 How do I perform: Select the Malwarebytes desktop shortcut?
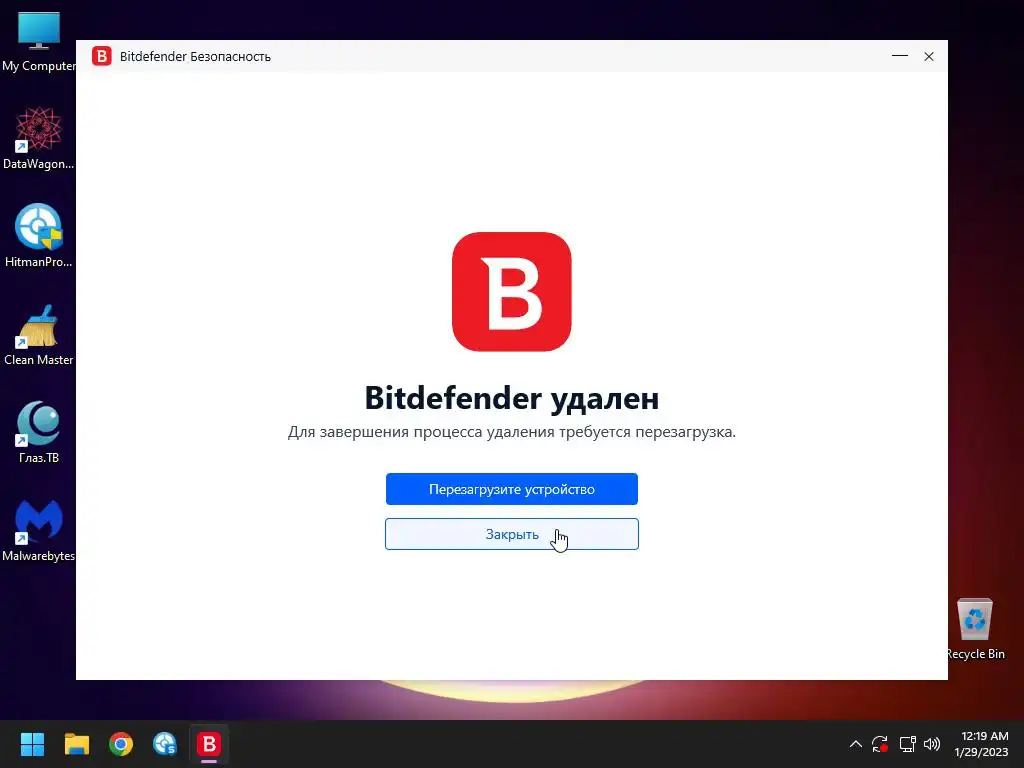[39, 530]
